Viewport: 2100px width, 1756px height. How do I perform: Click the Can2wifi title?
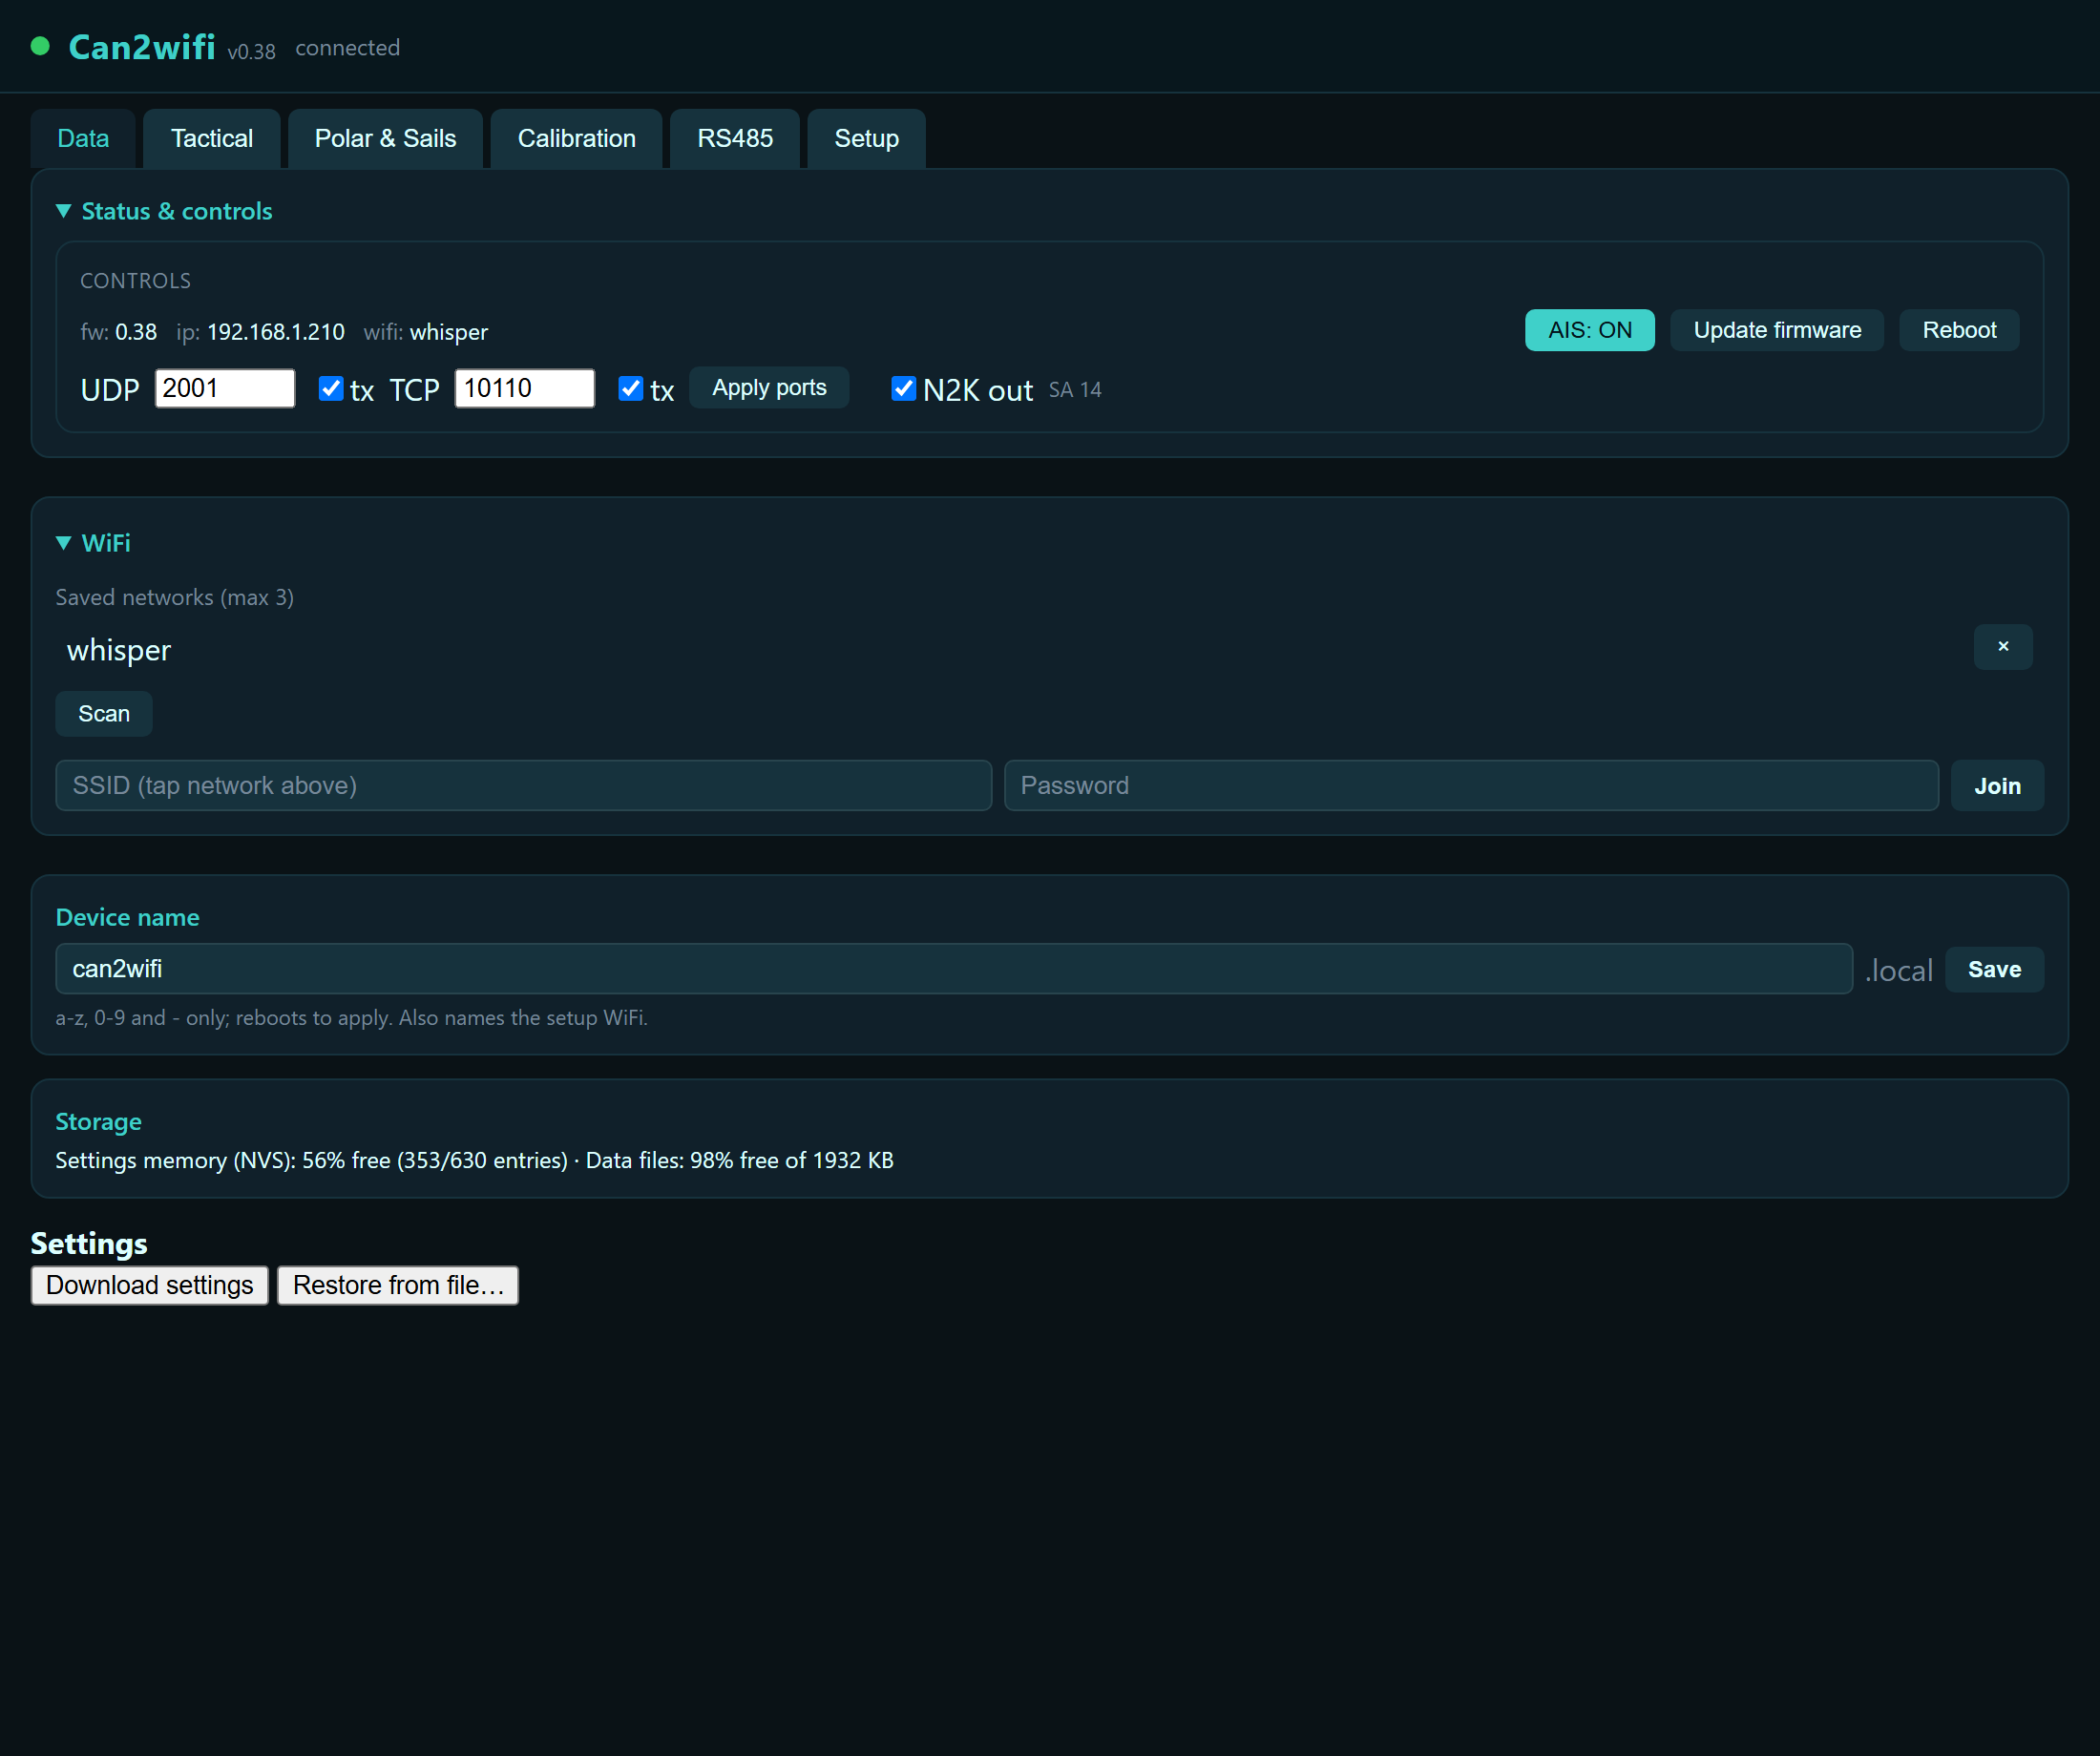142,47
